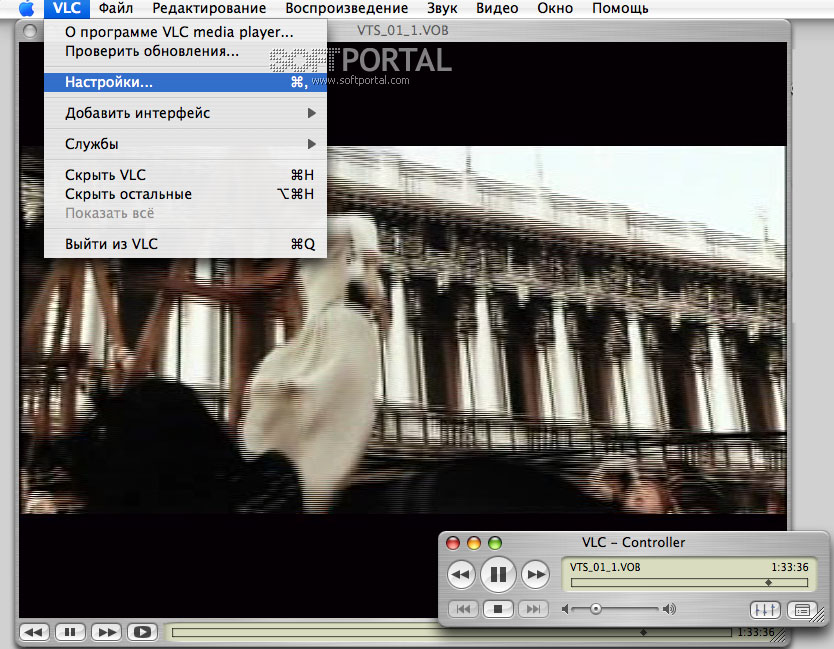
Task: Open the Воспроизведение menu
Action: pyautogui.click(x=346, y=8)
